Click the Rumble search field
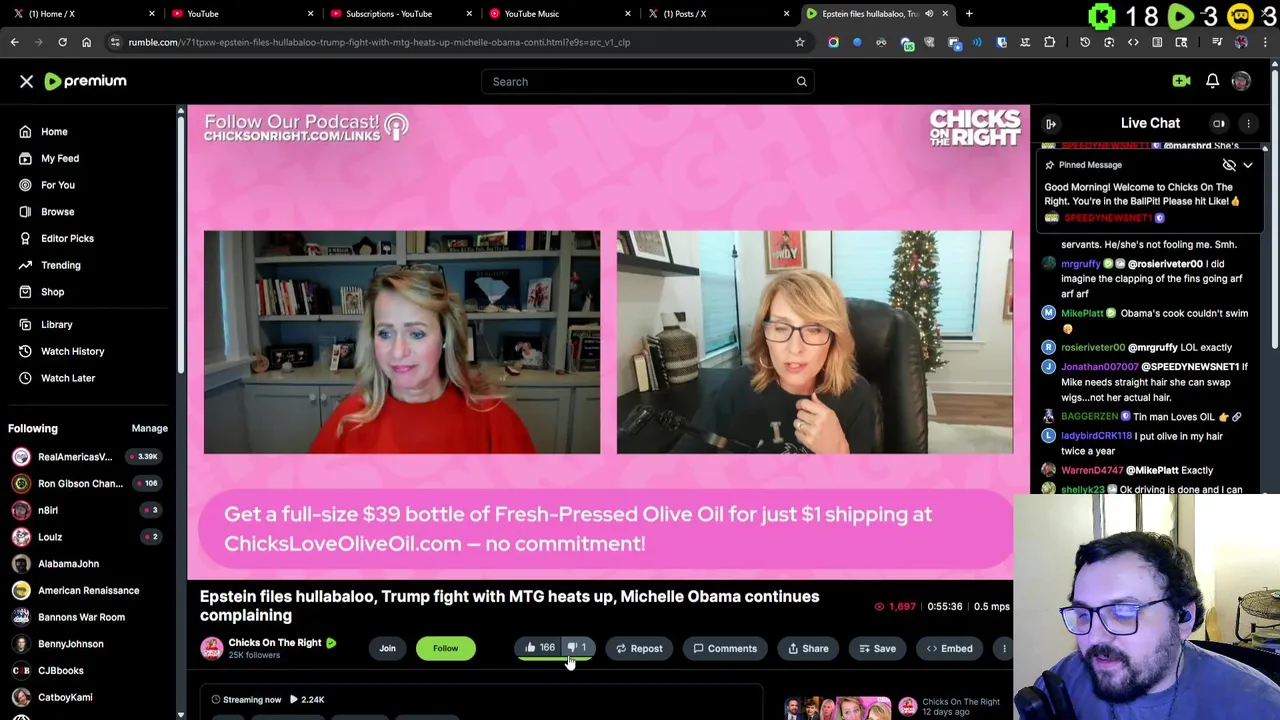1280x720 pixels. click(636, 82)
